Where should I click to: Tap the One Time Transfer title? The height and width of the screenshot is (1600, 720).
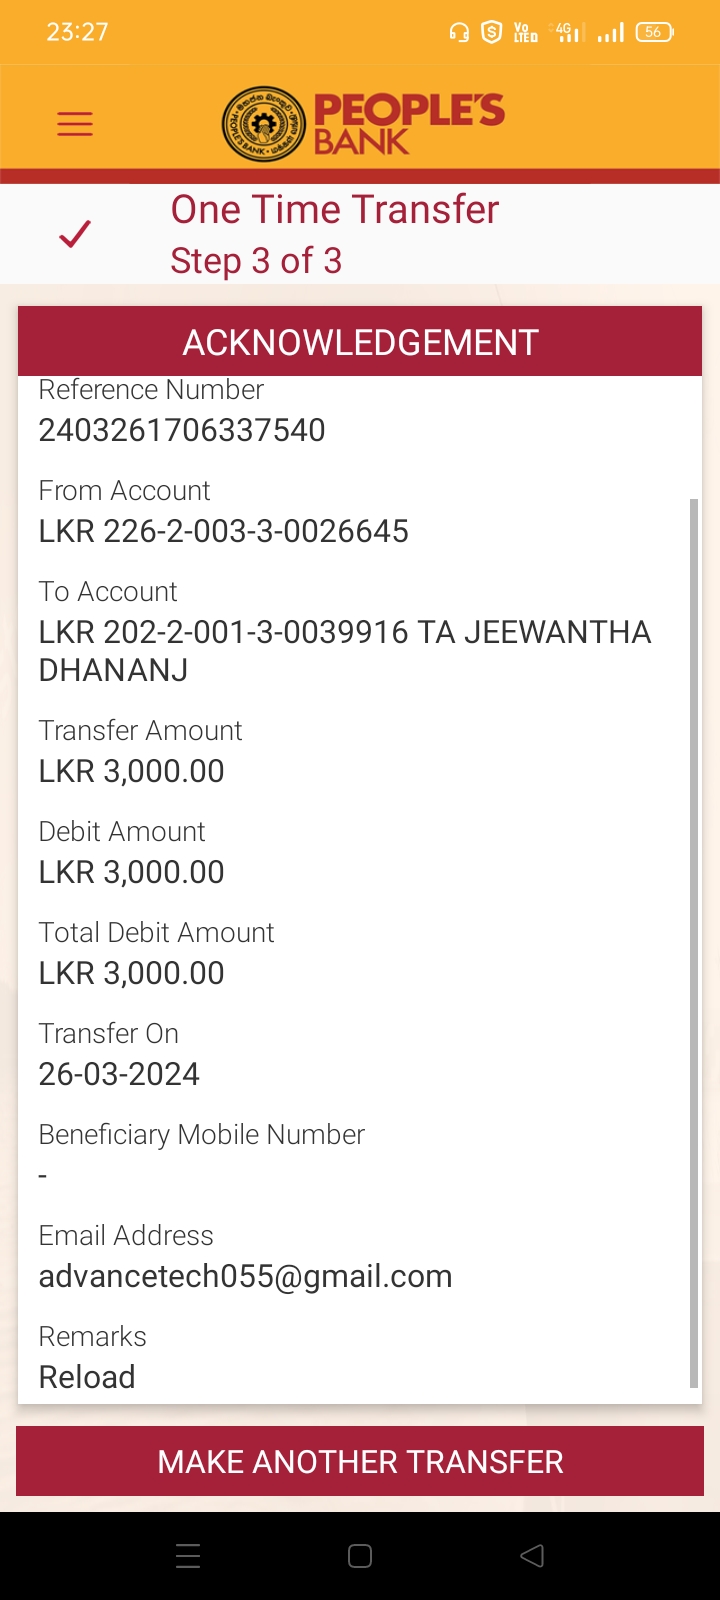334,210
